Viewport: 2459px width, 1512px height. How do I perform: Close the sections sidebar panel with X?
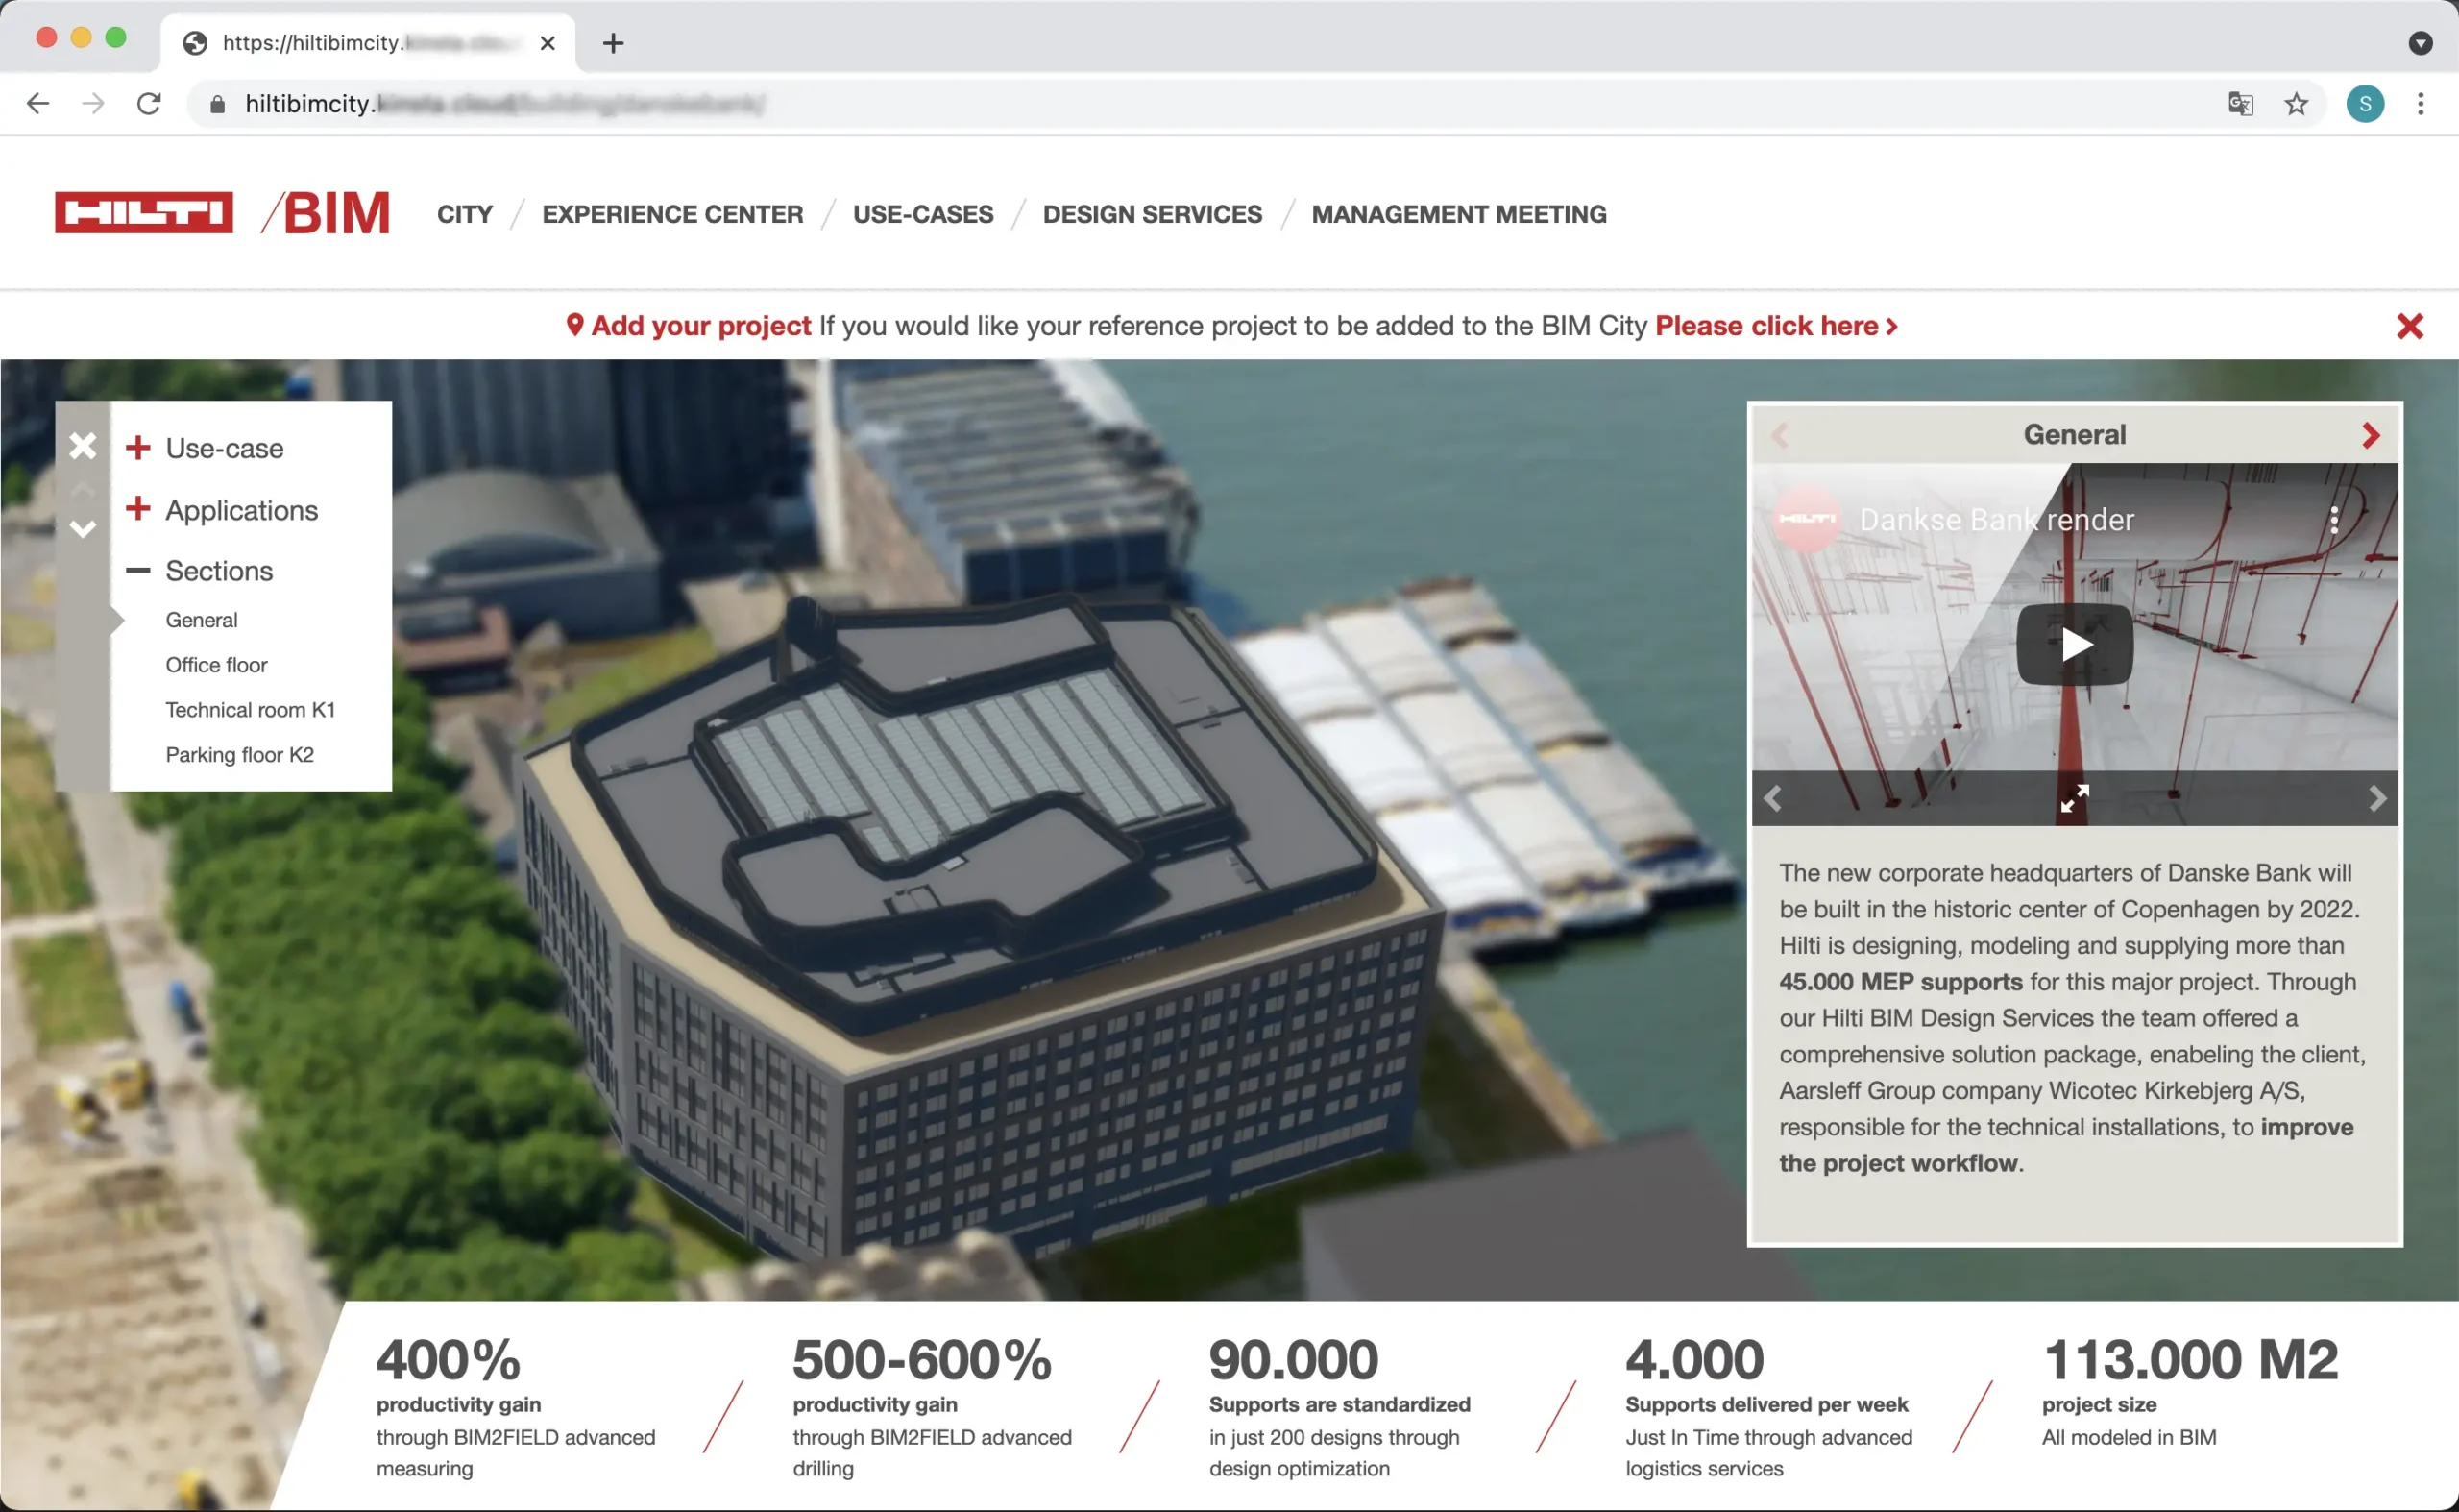tap(83, 446)
